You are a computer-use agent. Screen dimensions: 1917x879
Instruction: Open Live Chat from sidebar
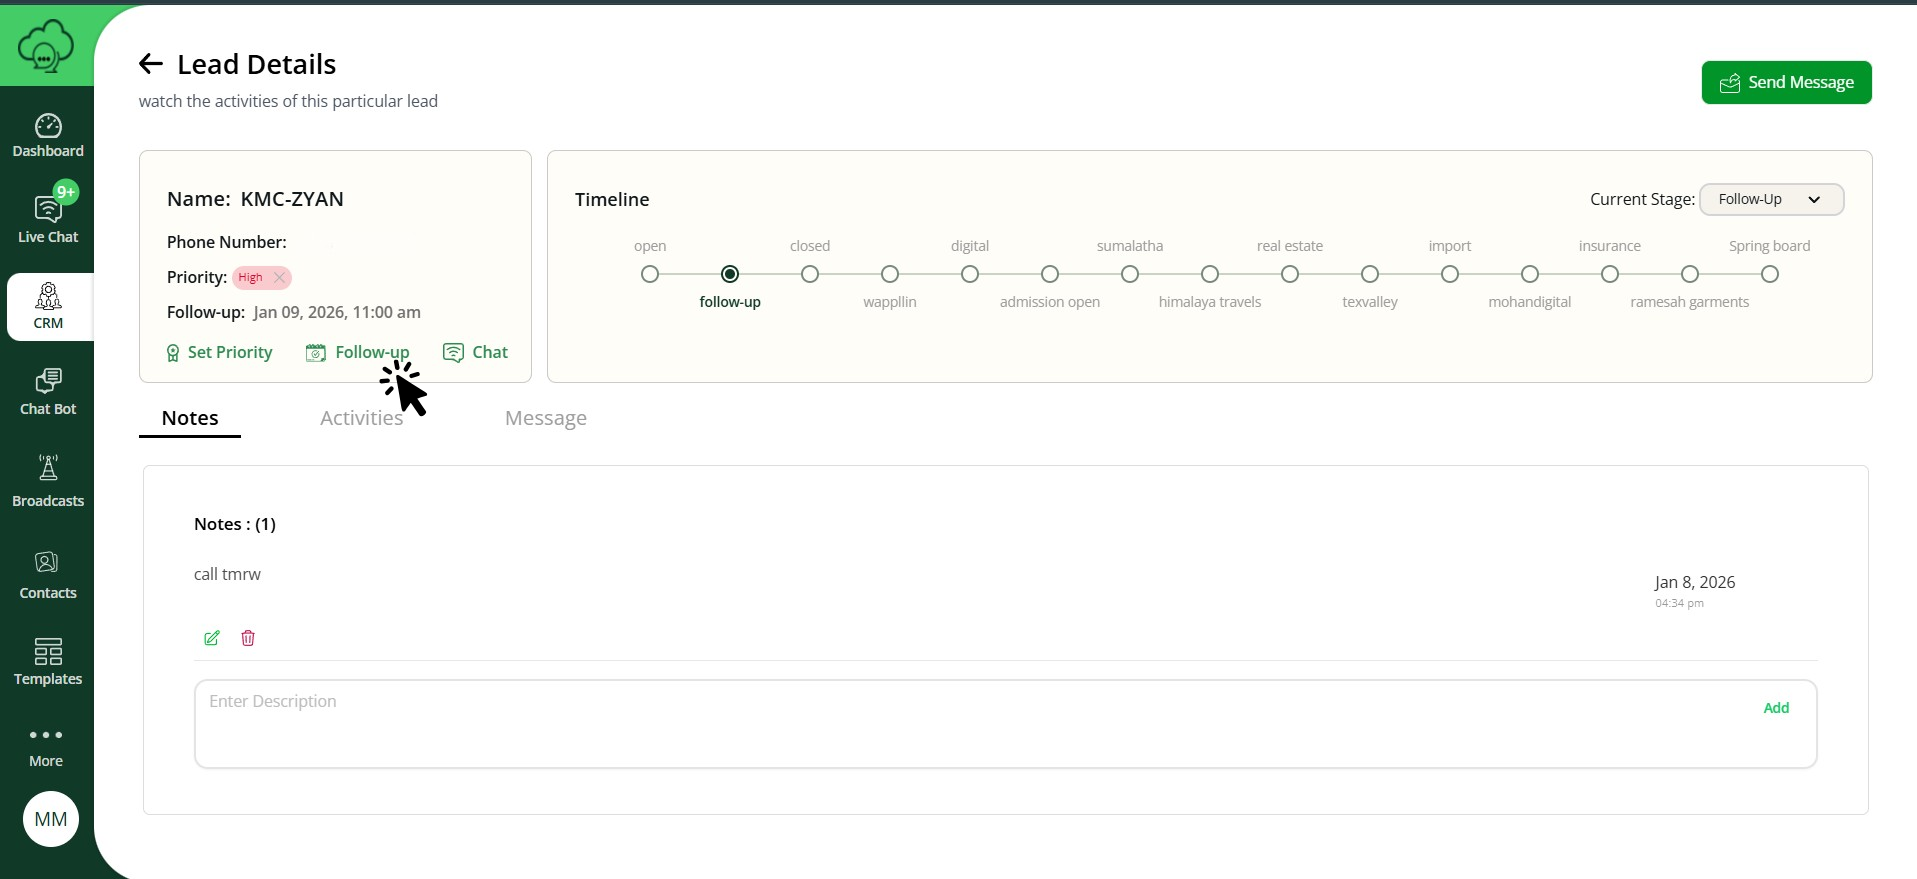point(48,218)
